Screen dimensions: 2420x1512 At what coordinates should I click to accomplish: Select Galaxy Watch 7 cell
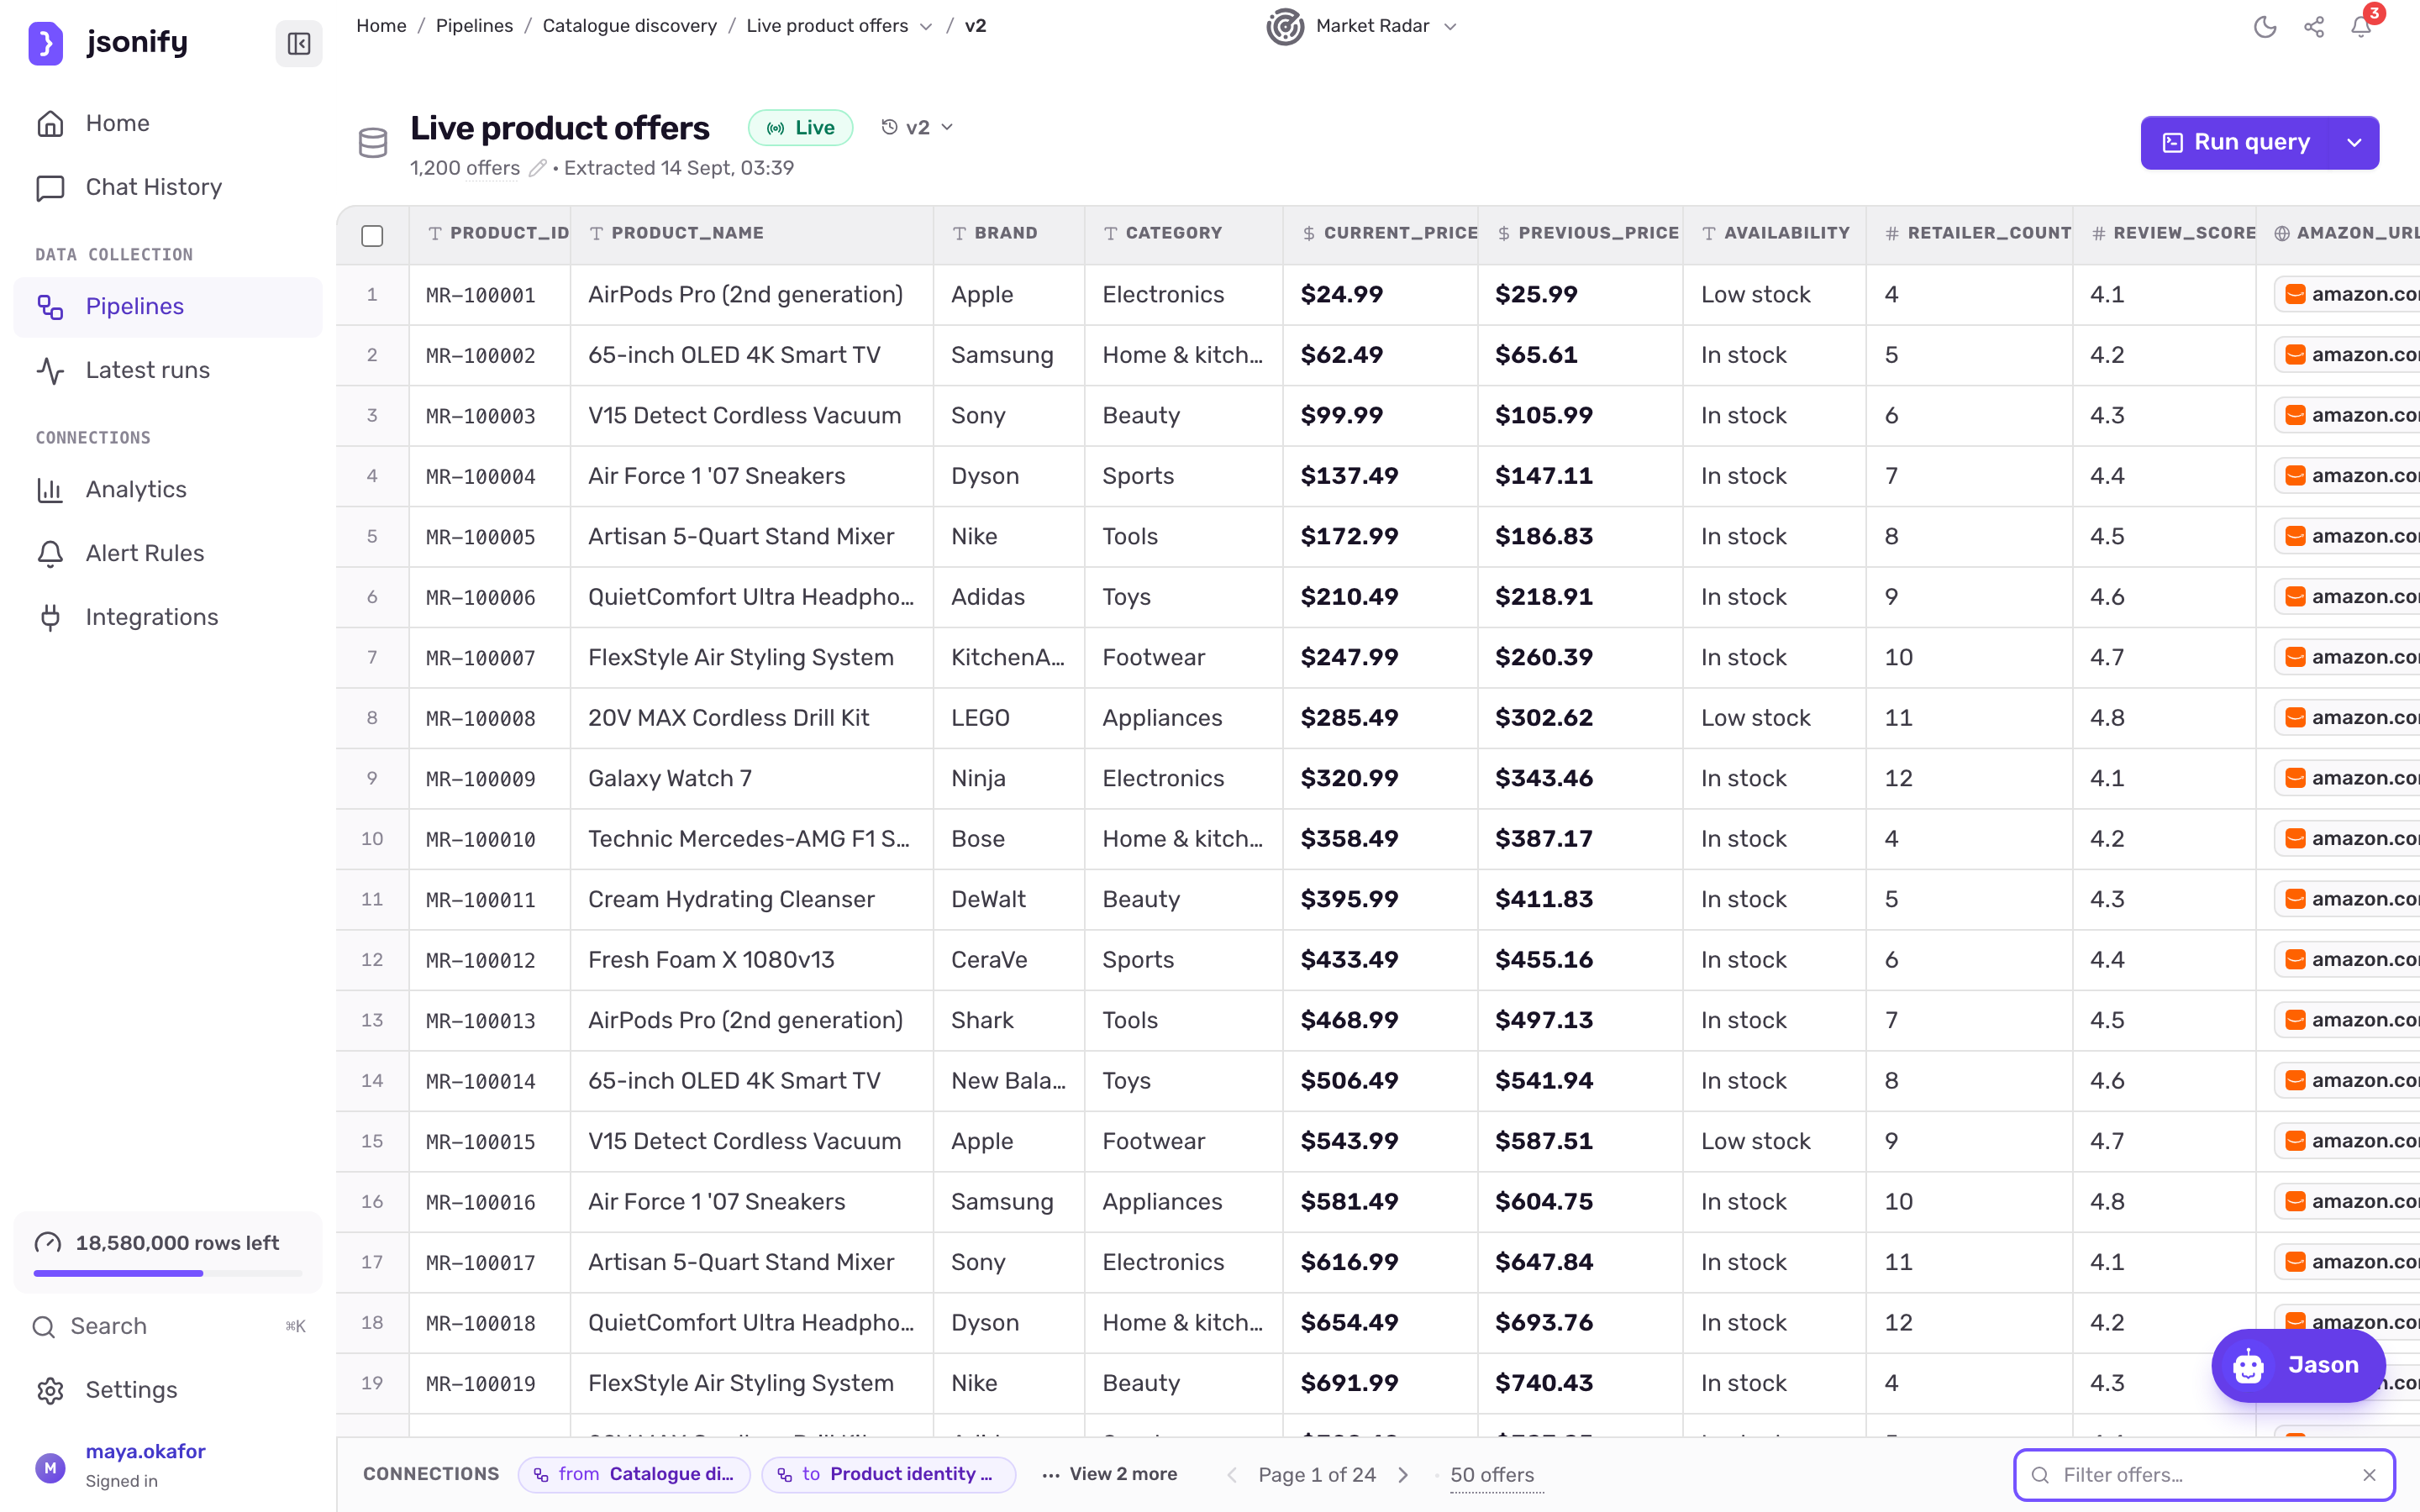(x=752, y=778)
